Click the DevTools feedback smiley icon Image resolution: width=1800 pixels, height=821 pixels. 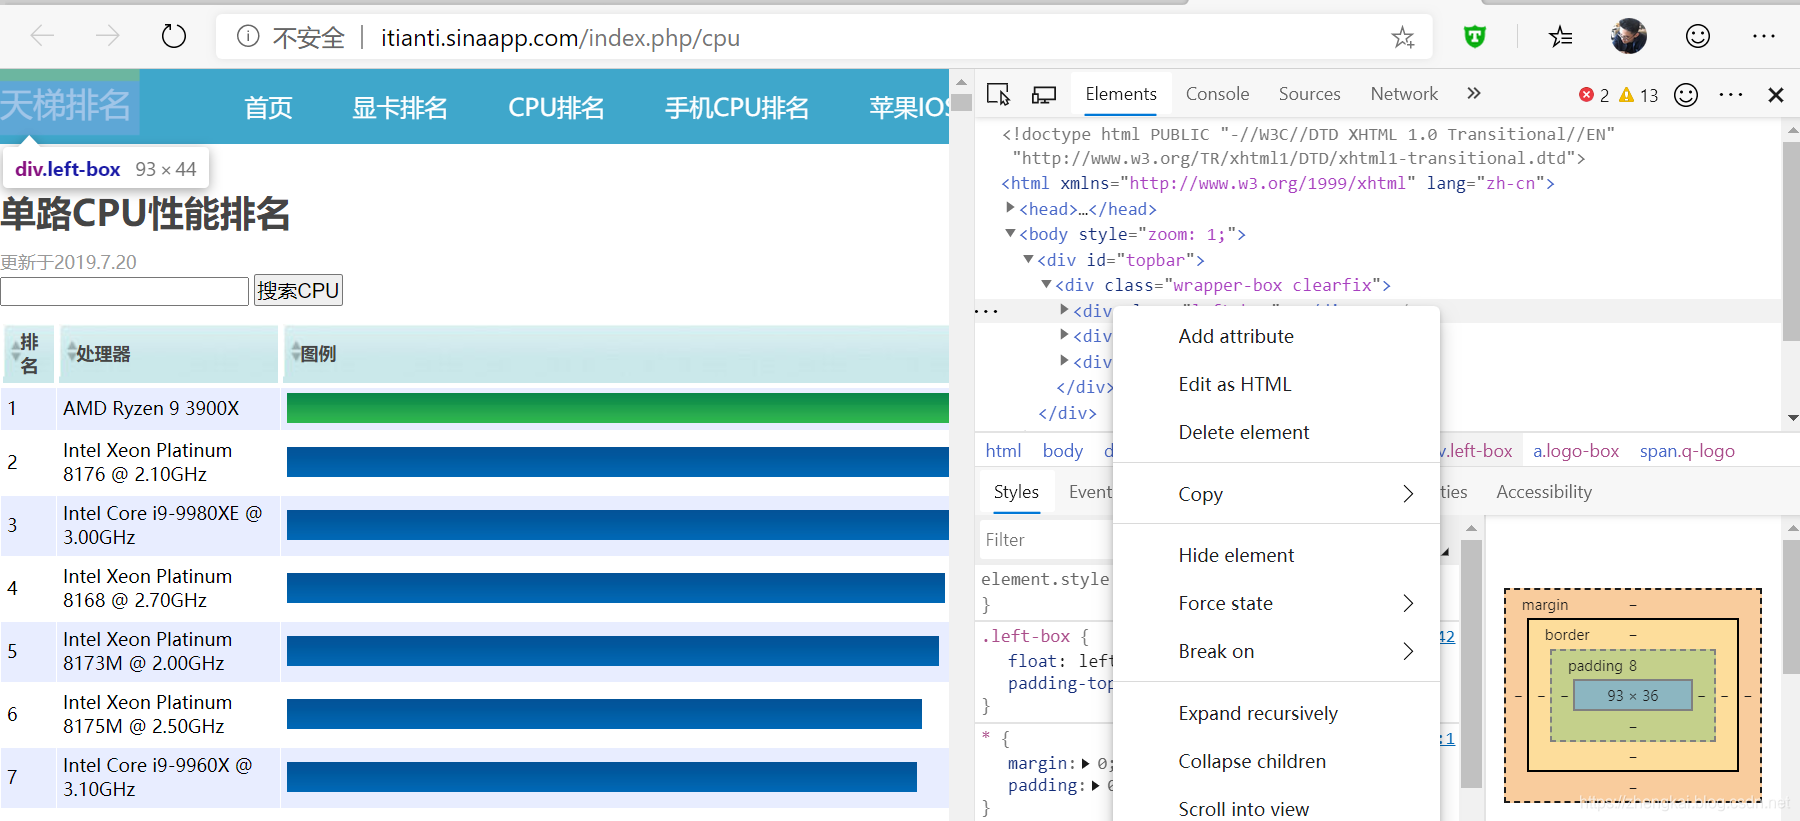click(x=1686, y=95)
